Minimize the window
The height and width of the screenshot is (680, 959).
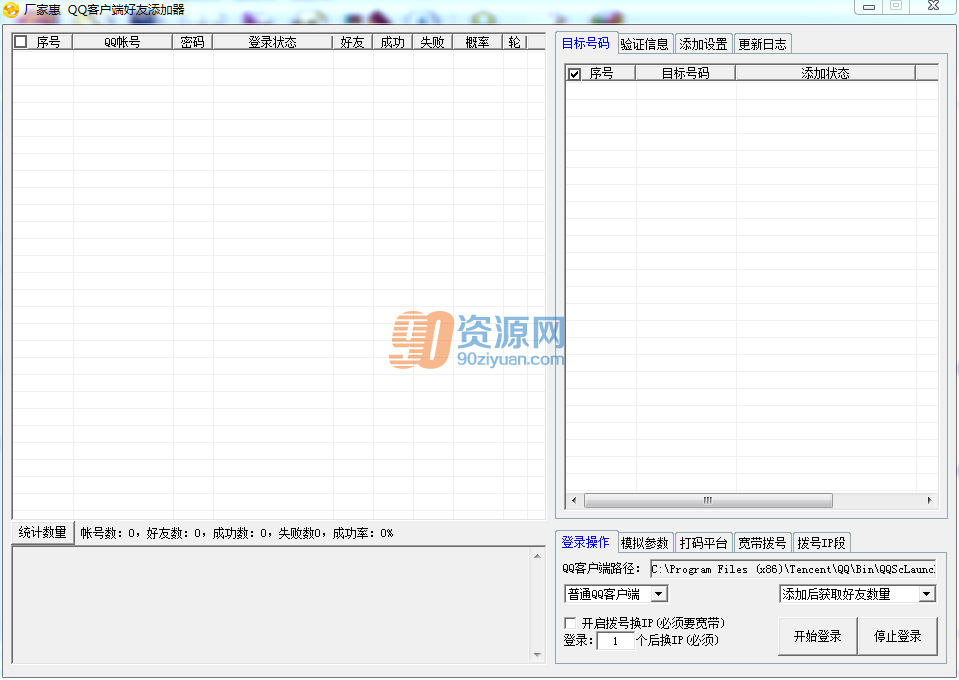[x=868, y=7]
